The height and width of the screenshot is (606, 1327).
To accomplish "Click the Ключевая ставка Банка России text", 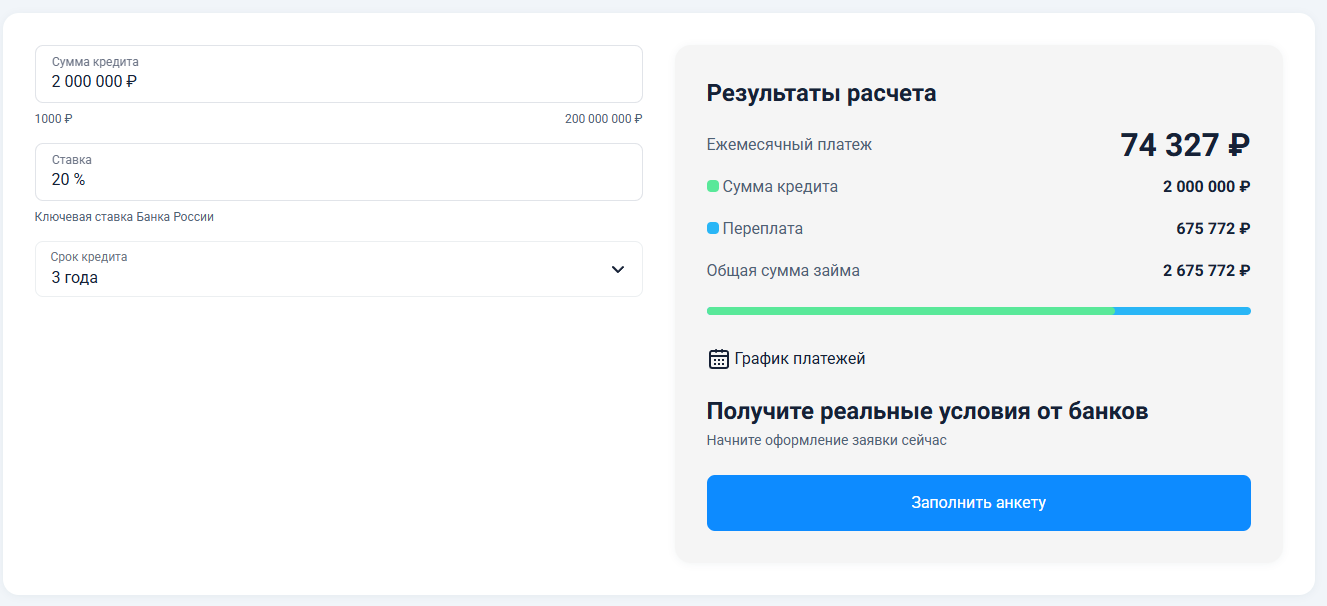I will [124, 217].
